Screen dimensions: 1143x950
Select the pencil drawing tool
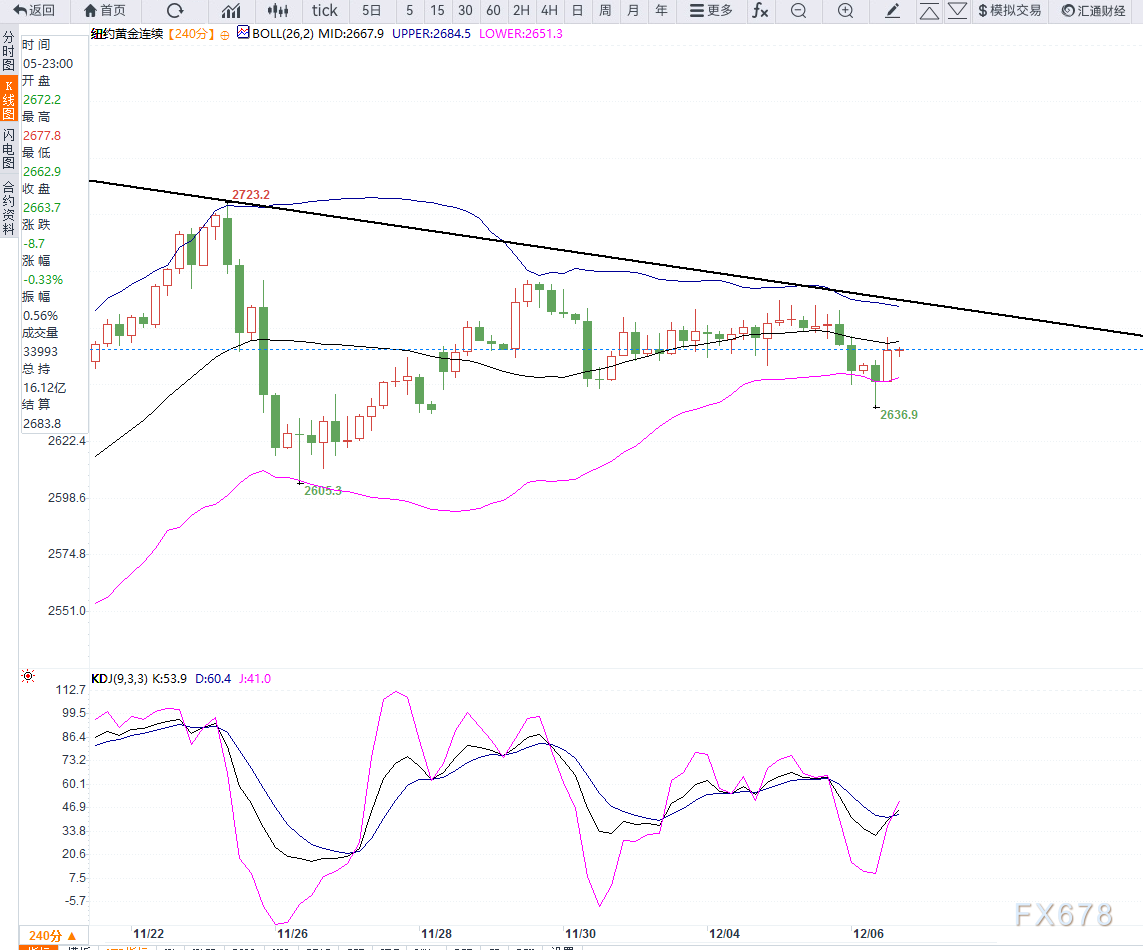893,11
